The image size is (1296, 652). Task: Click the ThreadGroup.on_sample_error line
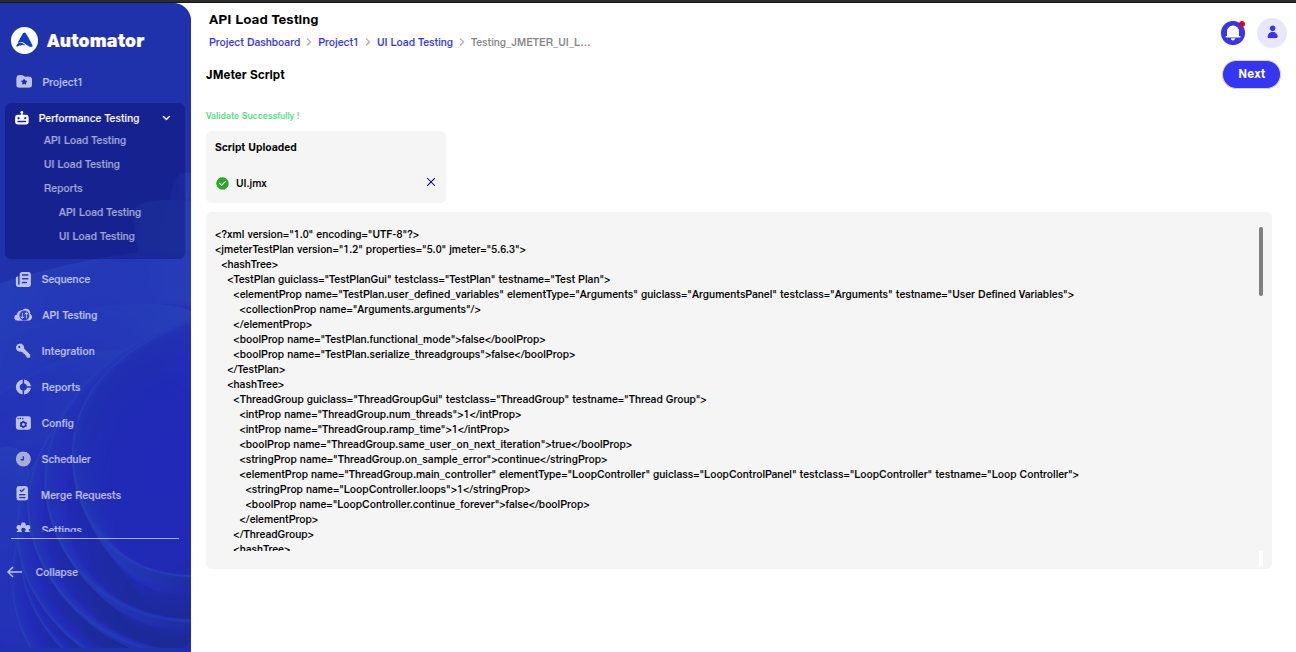[423, 460]
